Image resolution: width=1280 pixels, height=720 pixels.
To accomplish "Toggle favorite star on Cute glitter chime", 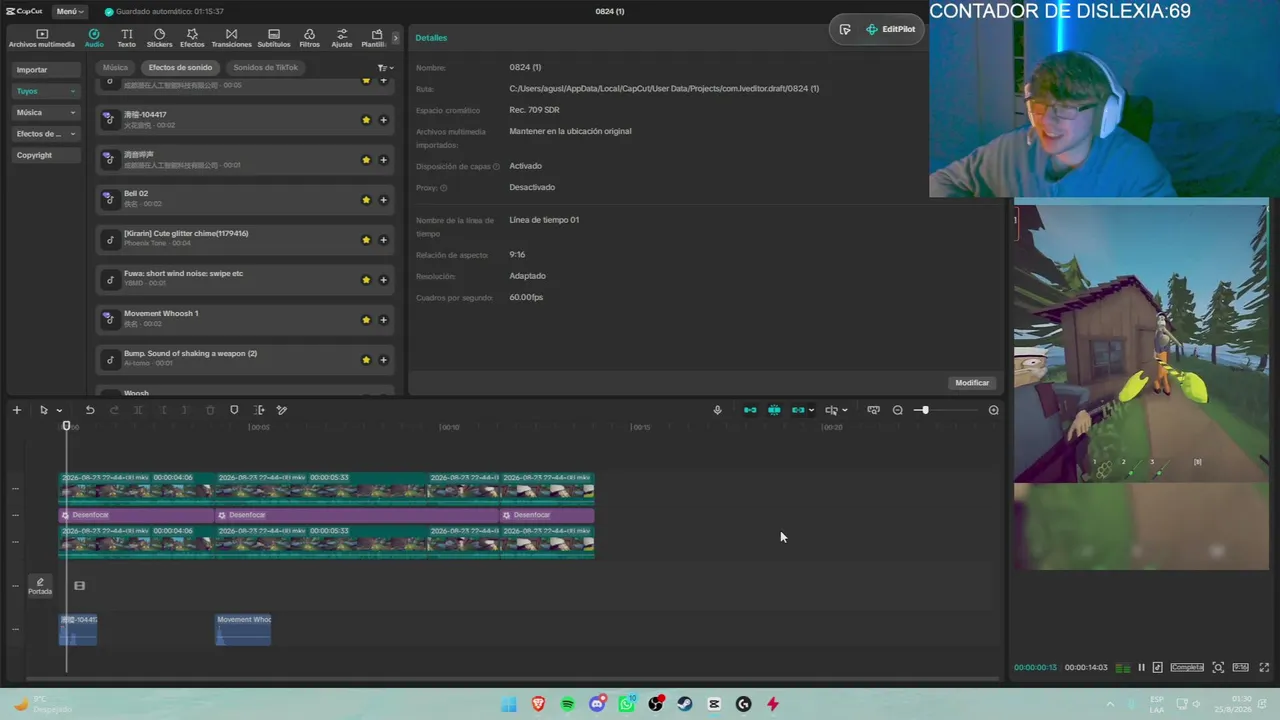I will 366,240.
